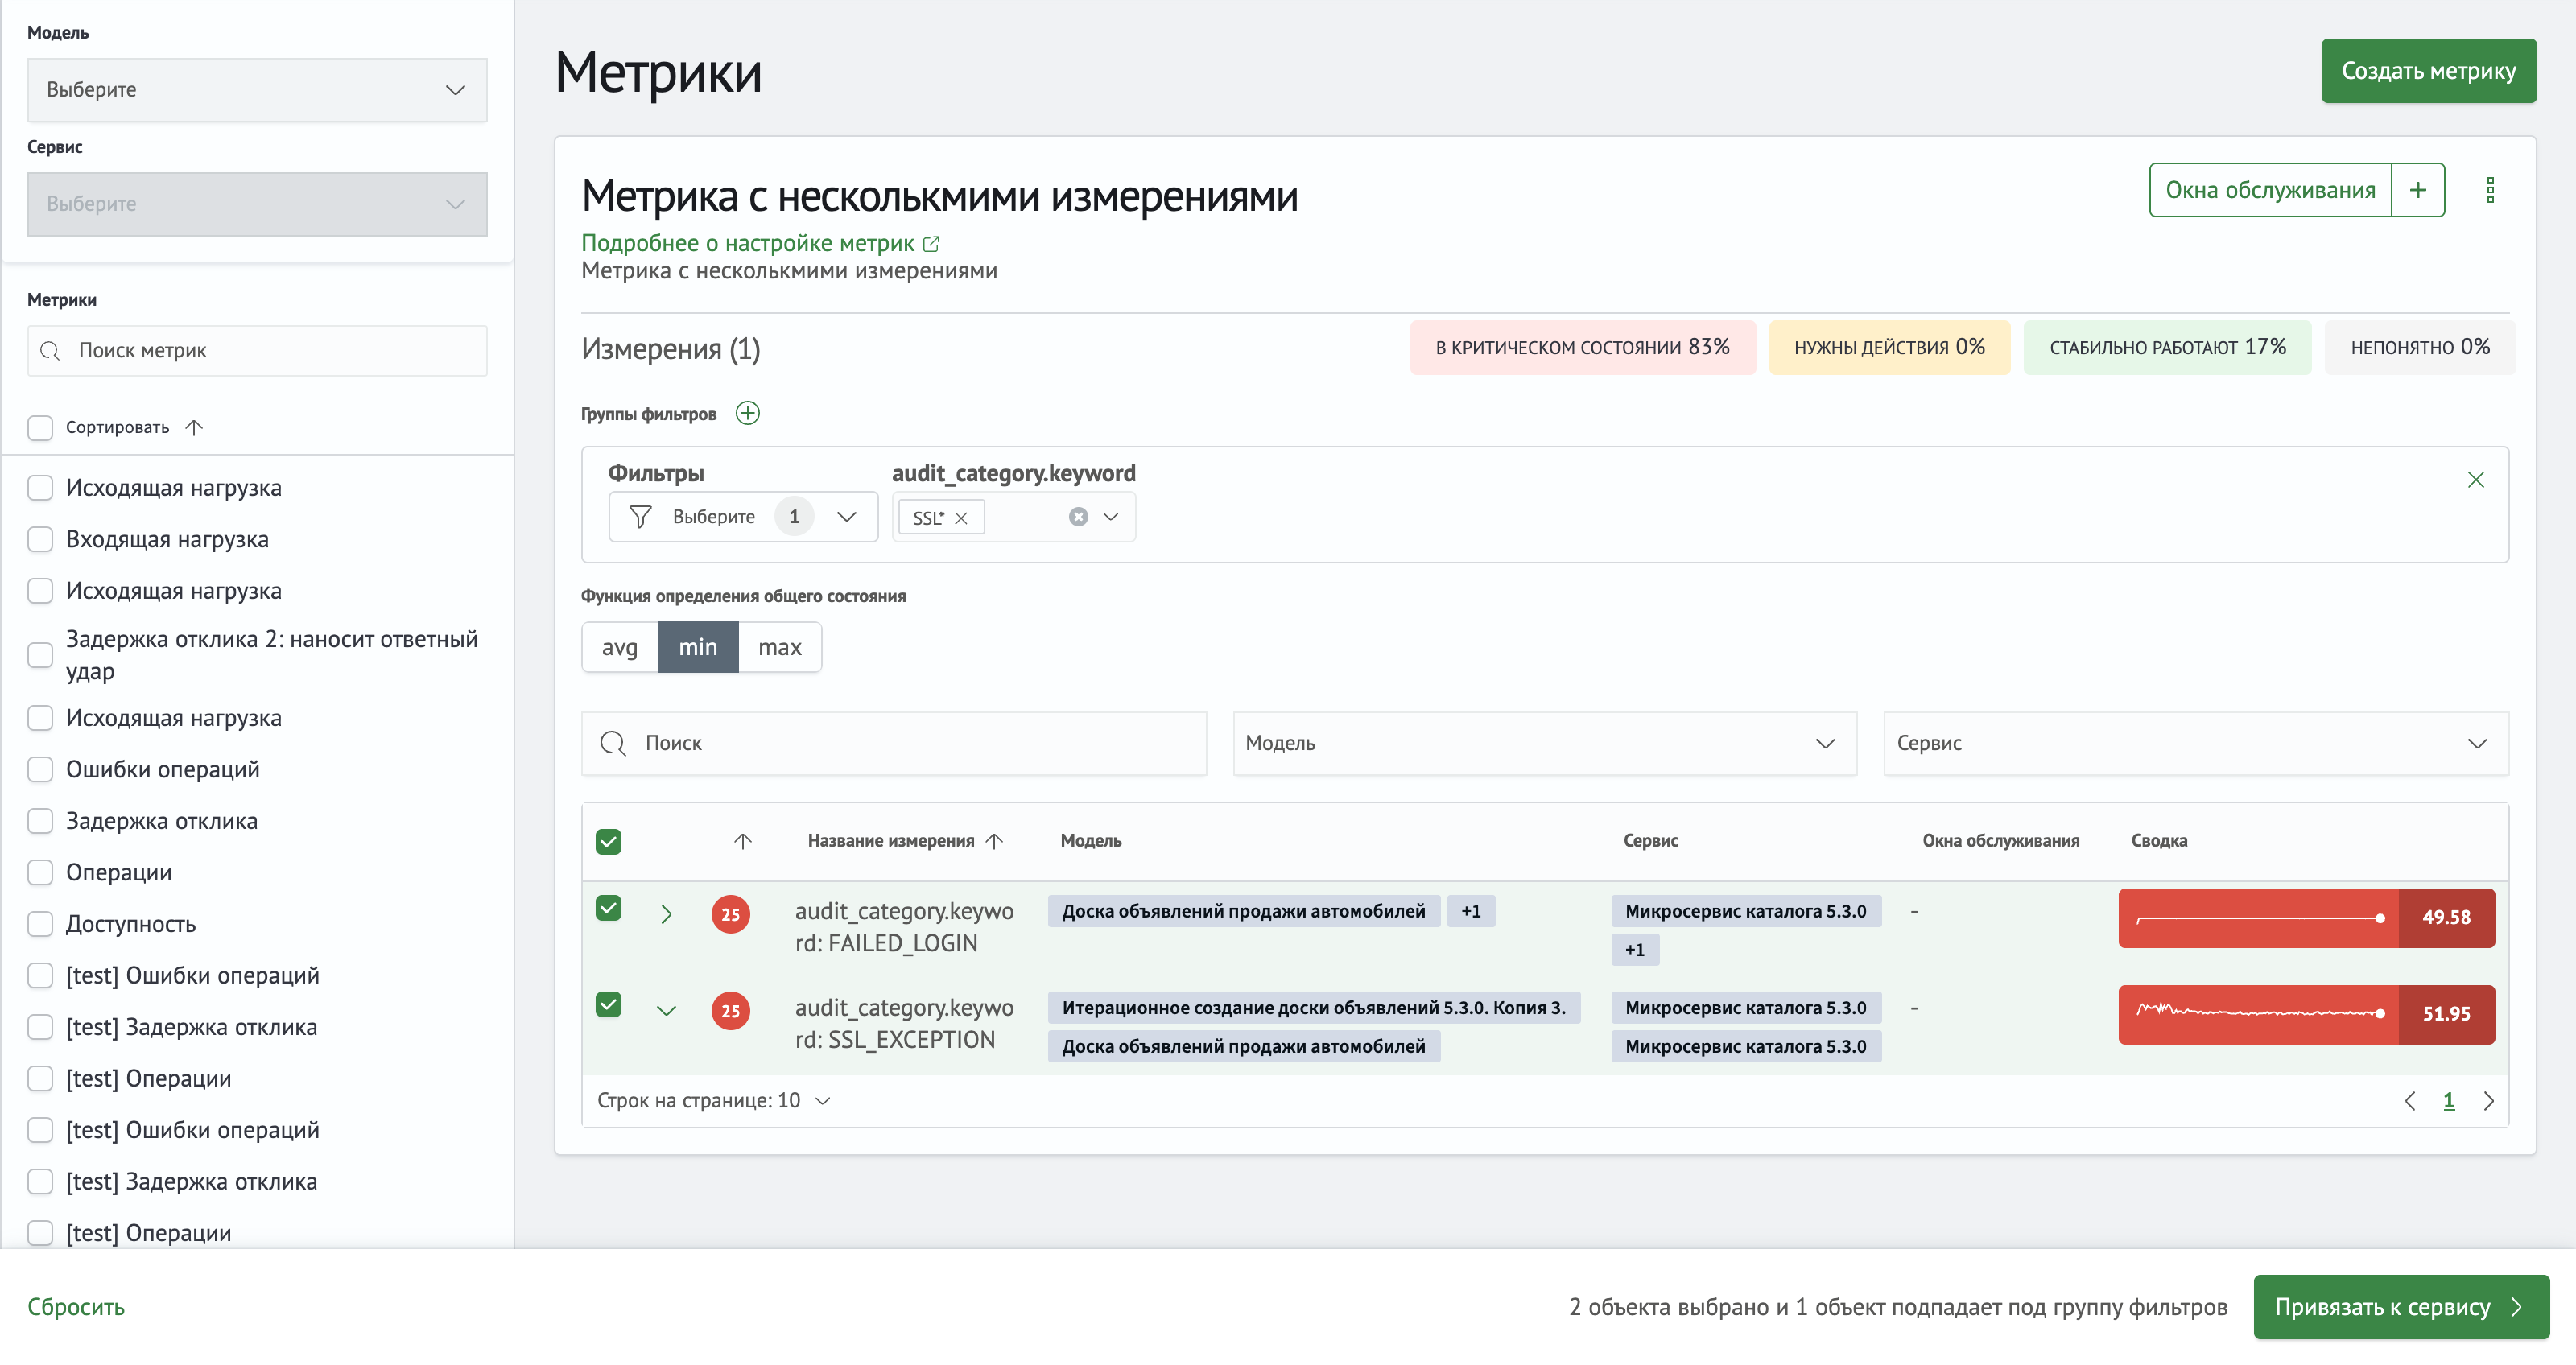Select the min aggregation function
Image resolution: width=2576 pixels, height=1365 pixels.
pyautogui.click(x=698, y=647)
